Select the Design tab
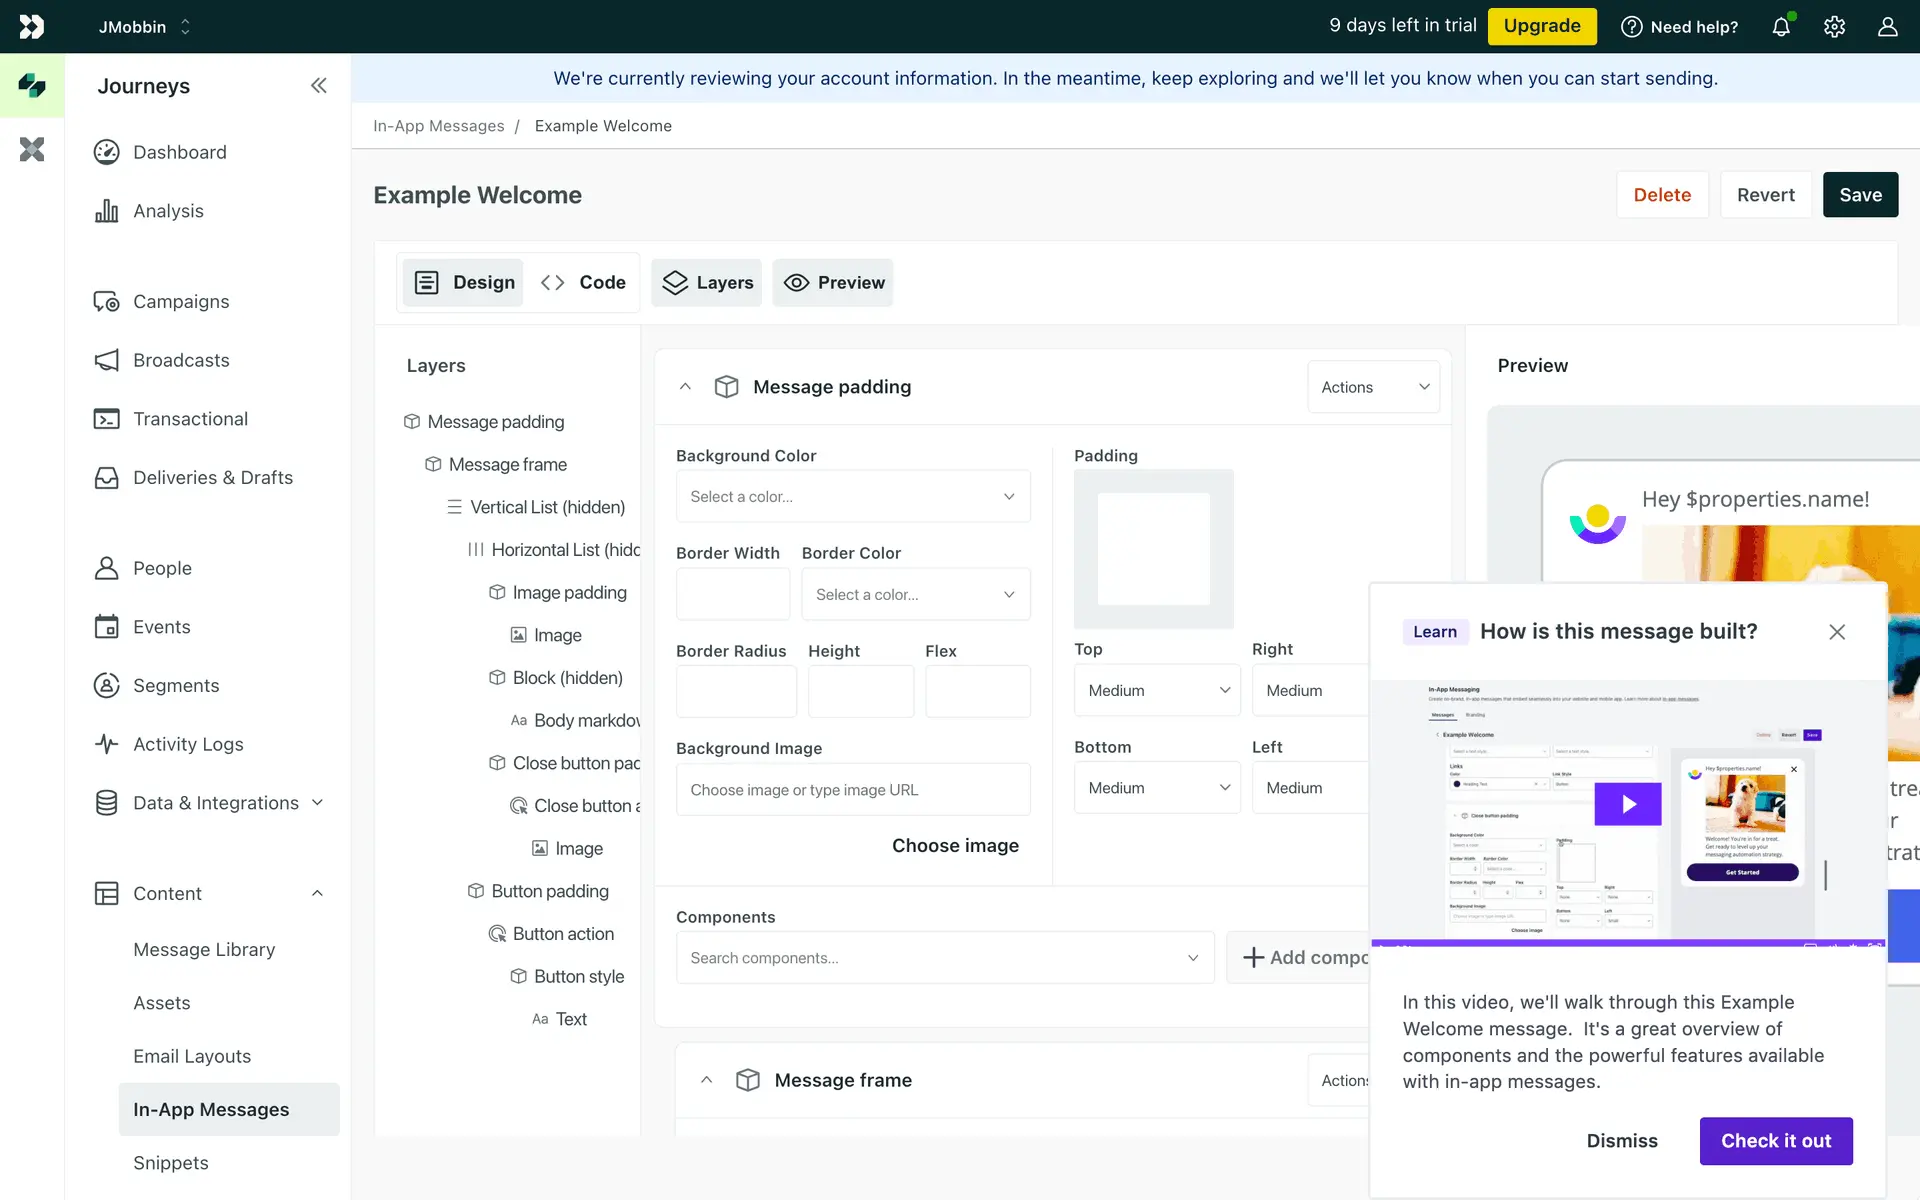The width and height of the screenshot is (1920, 1200). pyautogui.click(x=464, y=283)
